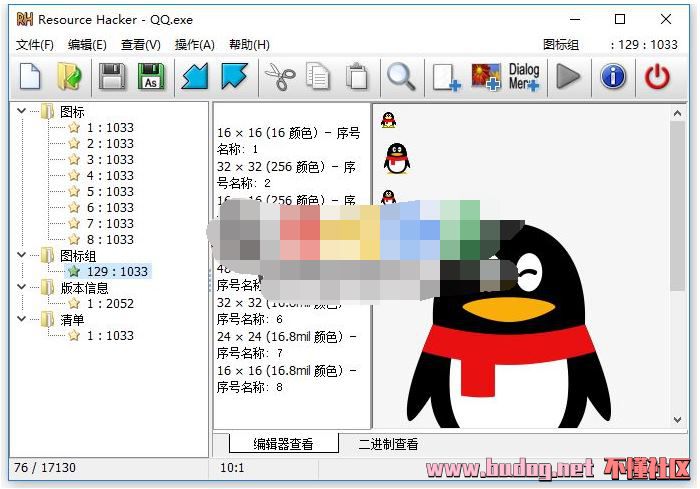Open the 操作(A) menu
Viewport: 700px width, 489px height.
coord(195,45)
